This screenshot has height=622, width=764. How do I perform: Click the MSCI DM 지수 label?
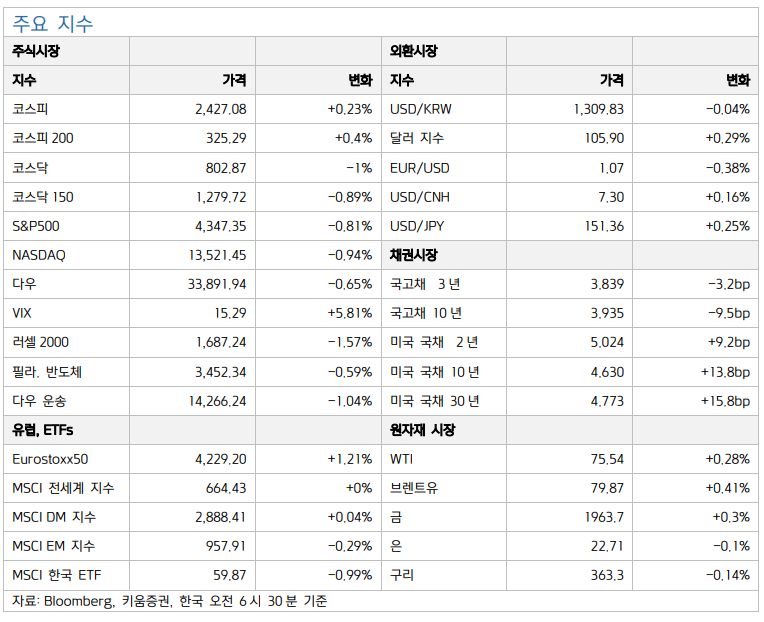coord(54,517)
